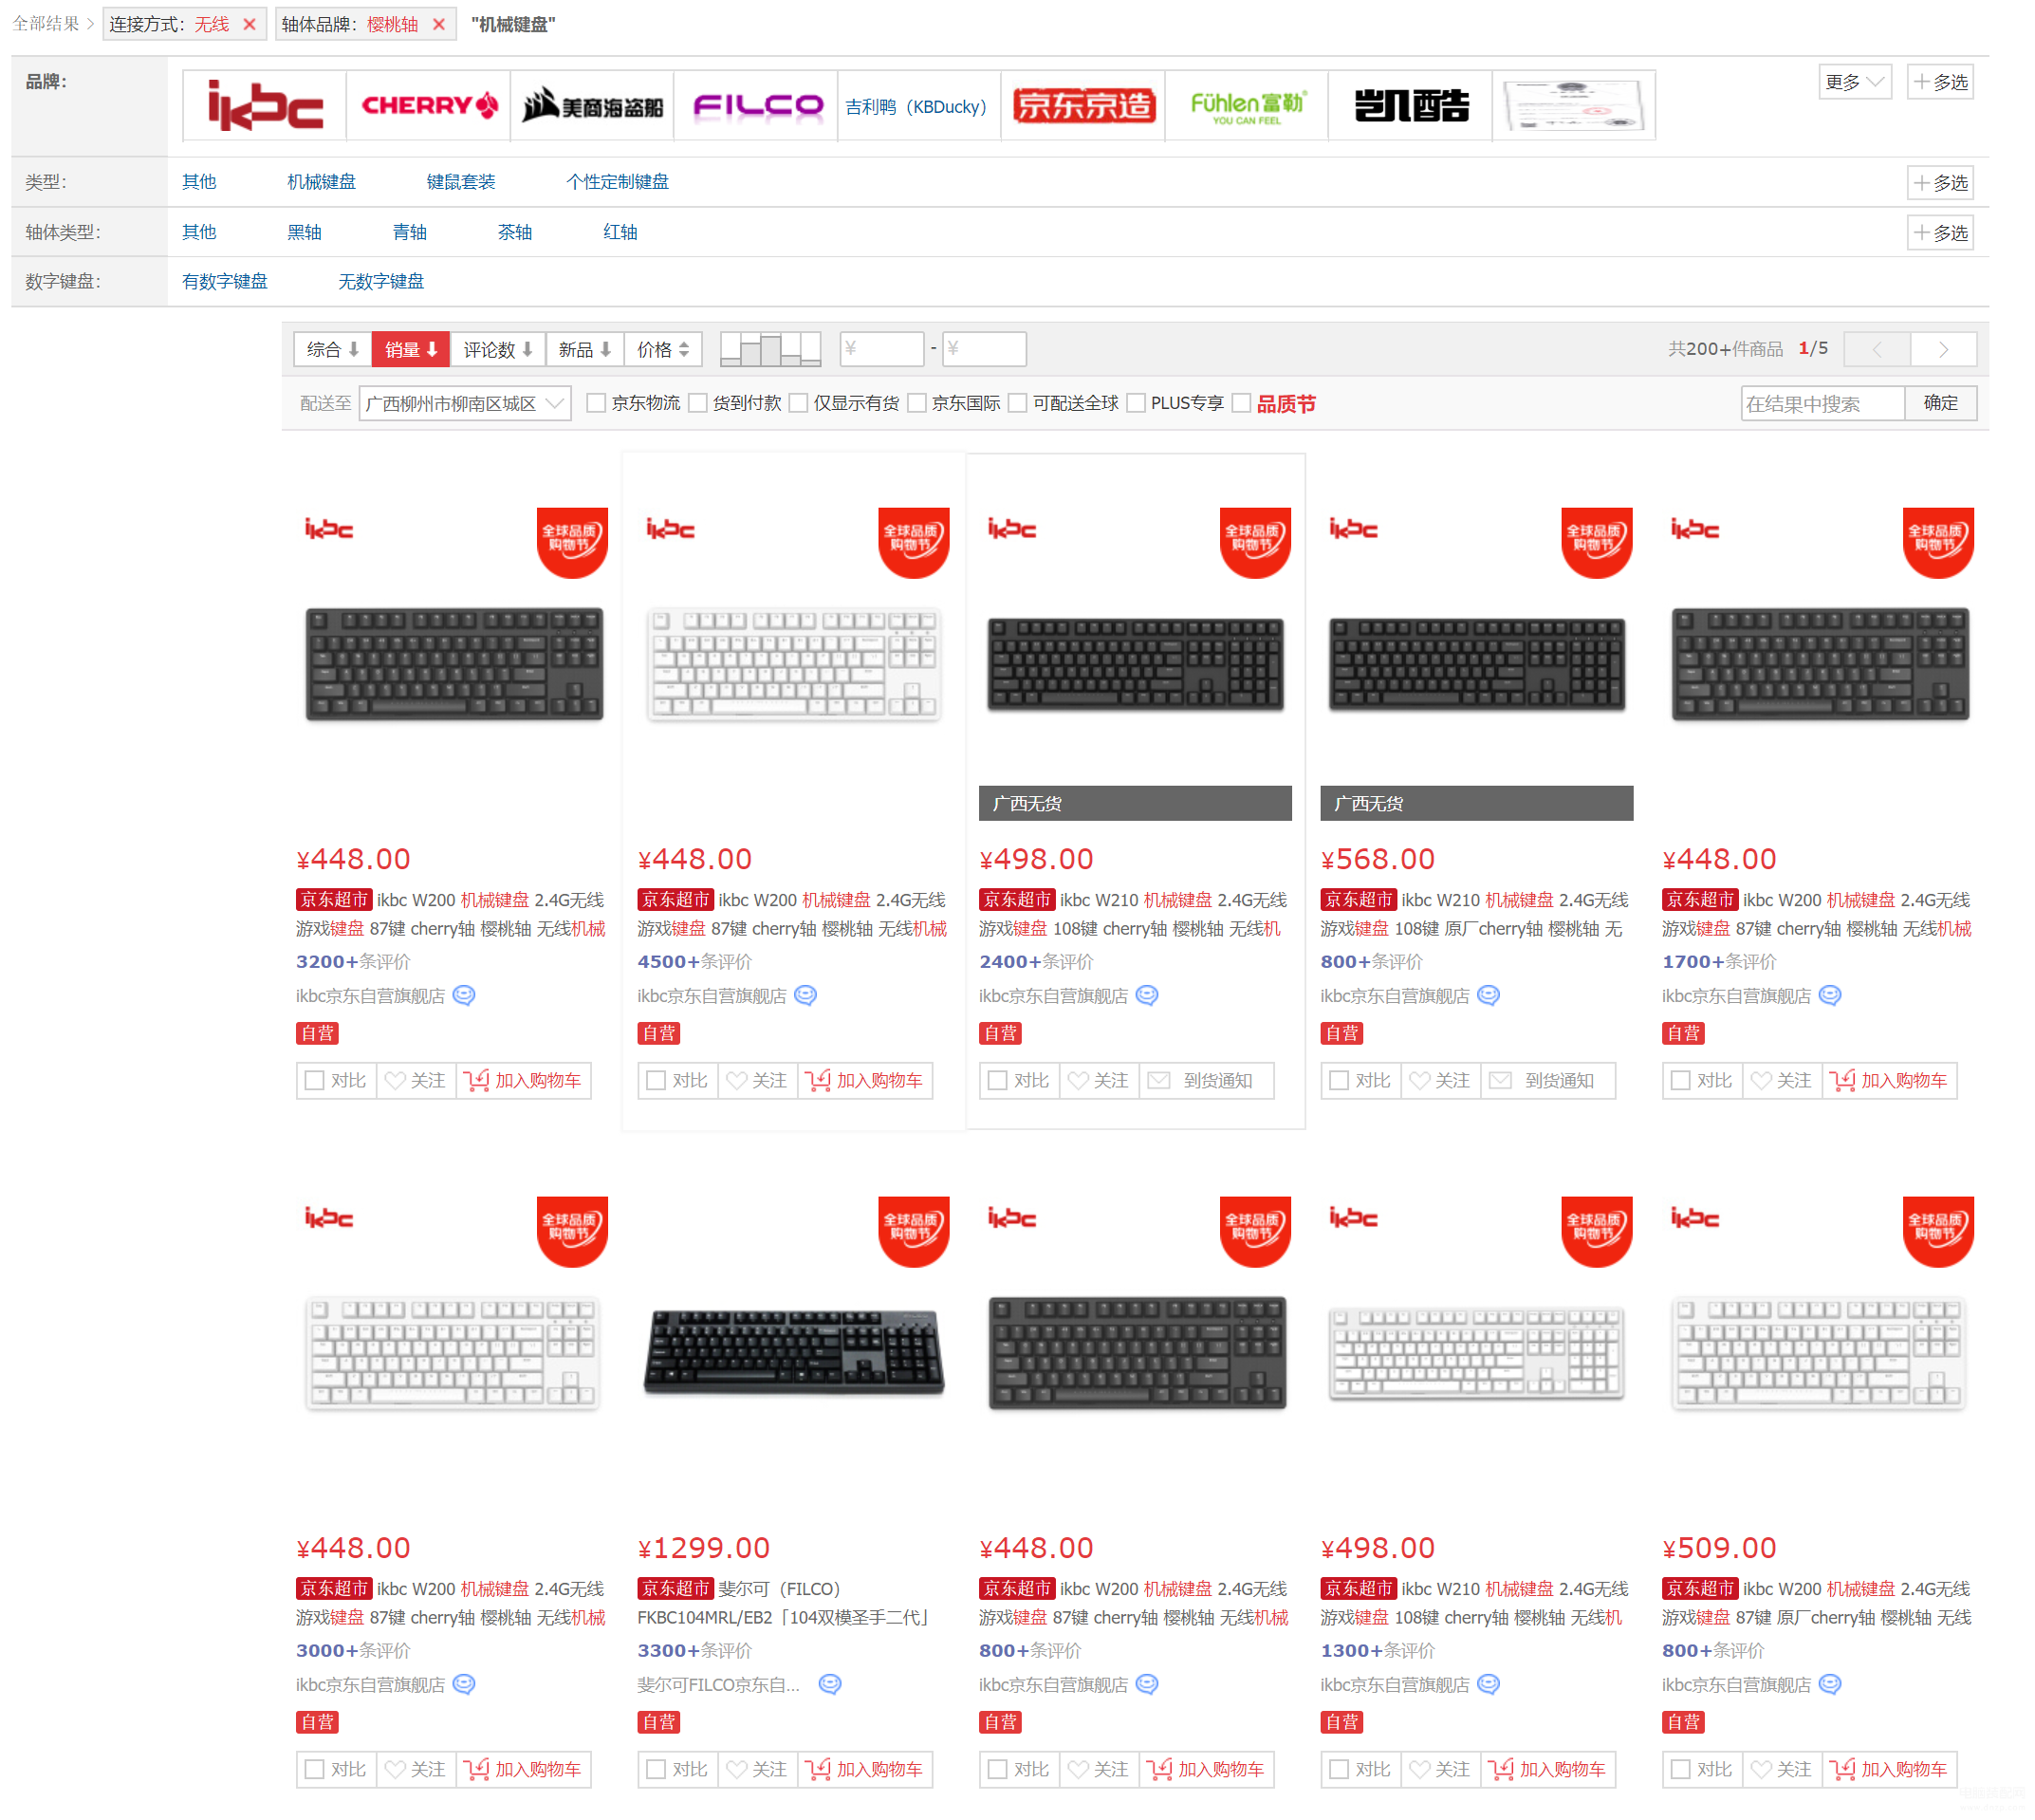Sort results by 评论数

point(497,349)
